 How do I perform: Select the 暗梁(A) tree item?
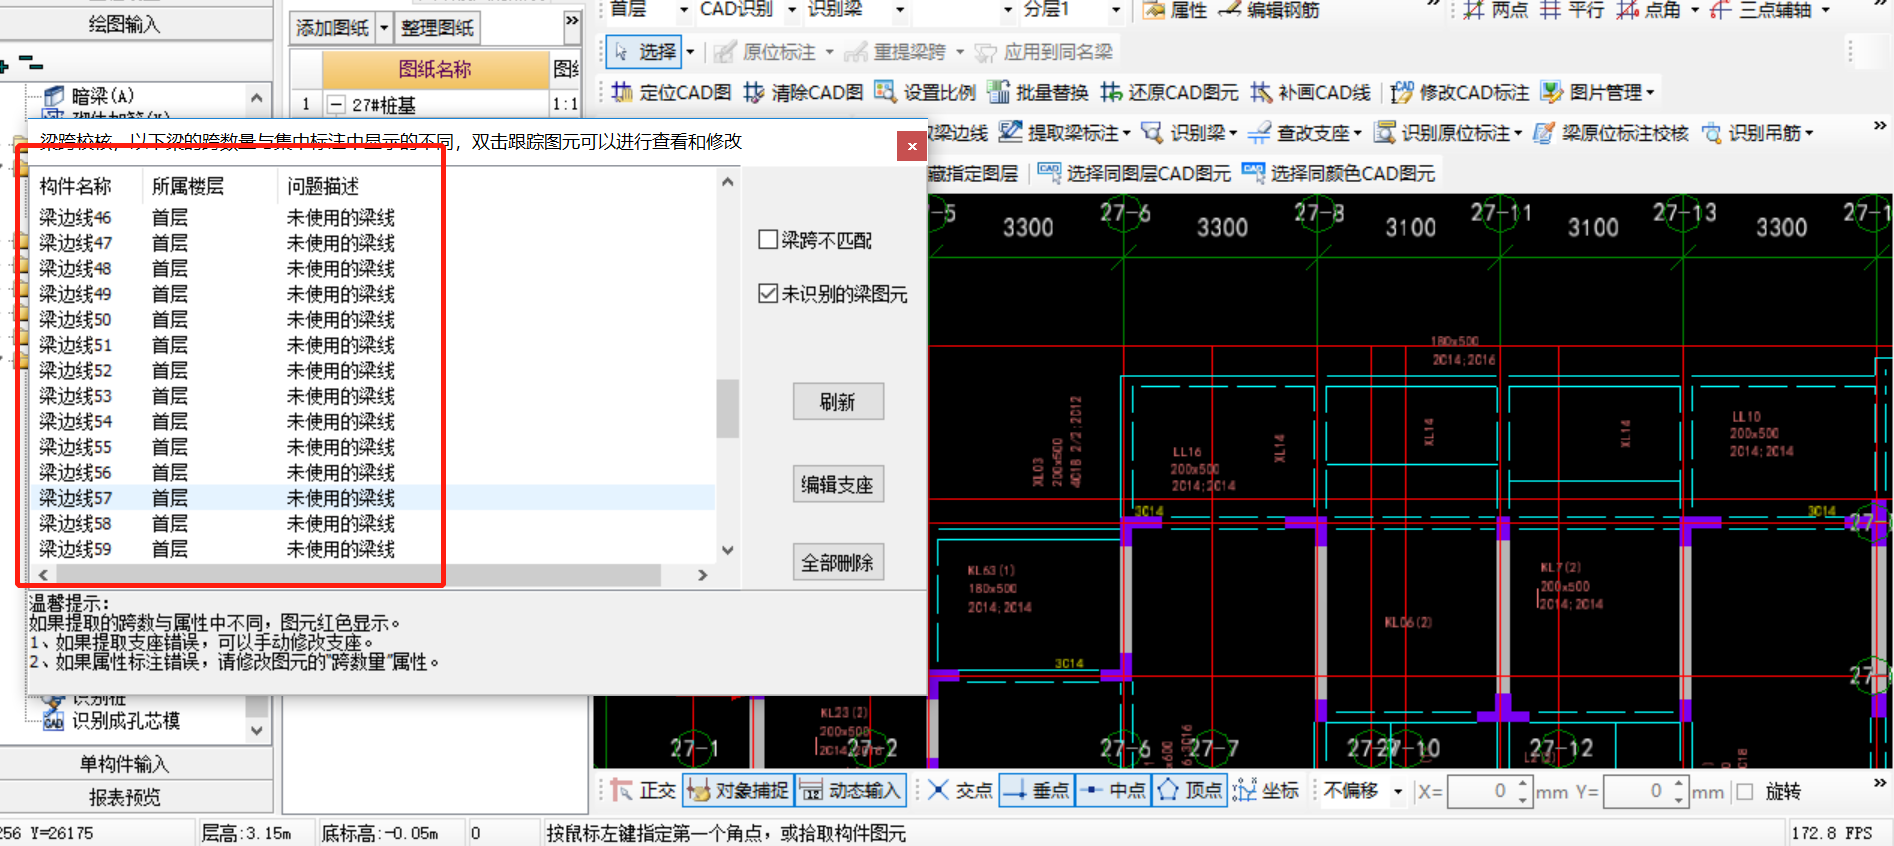(102, 96)
